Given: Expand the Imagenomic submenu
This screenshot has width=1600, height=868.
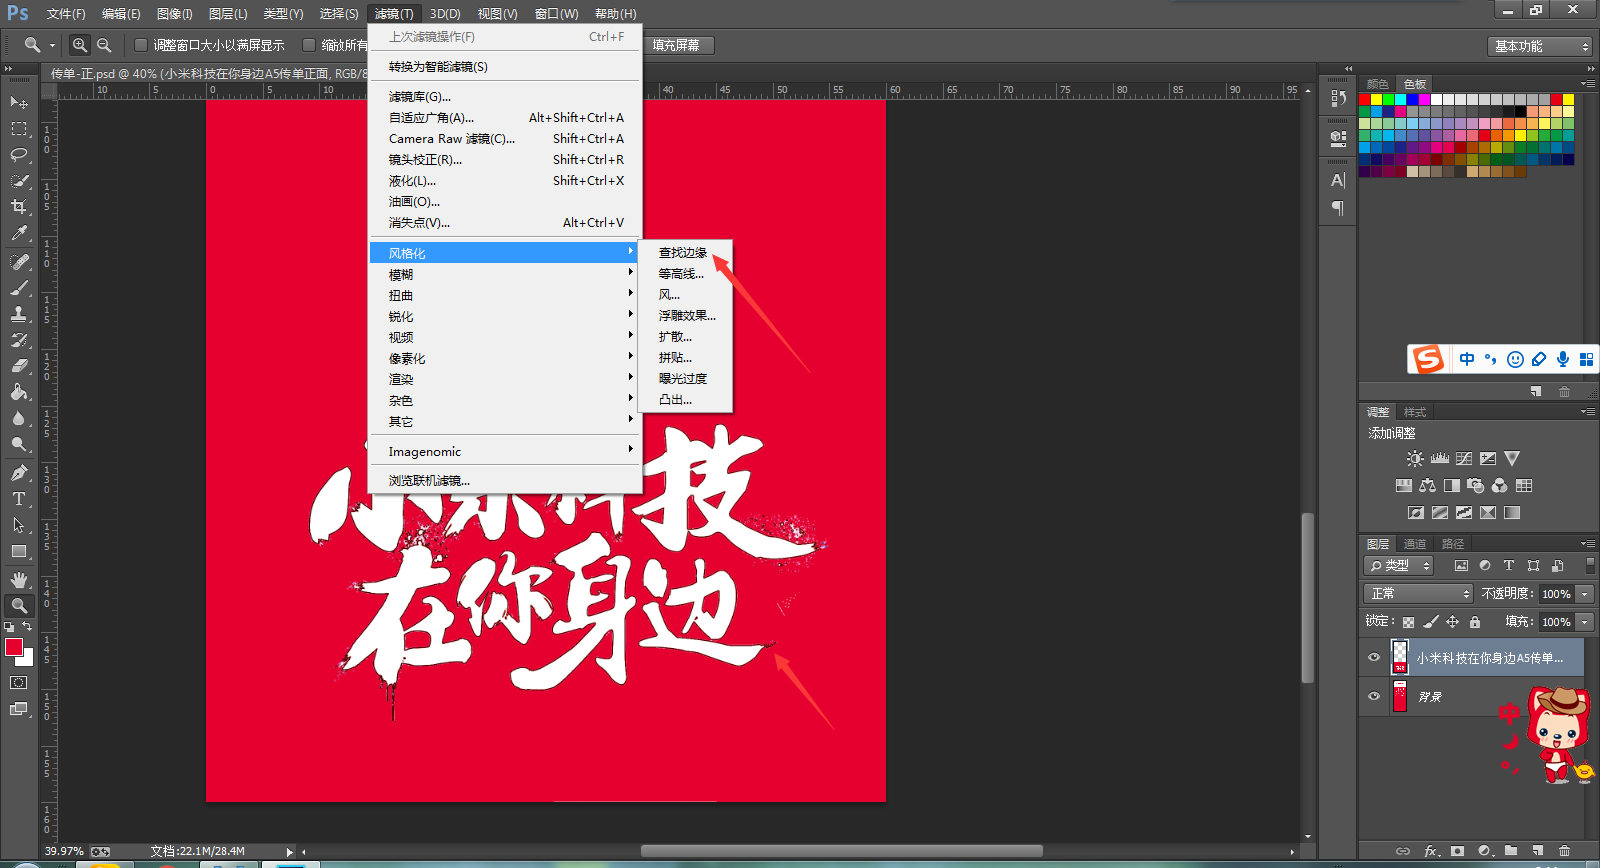Looking at the screenshot, I should click(x=505, y=451).
